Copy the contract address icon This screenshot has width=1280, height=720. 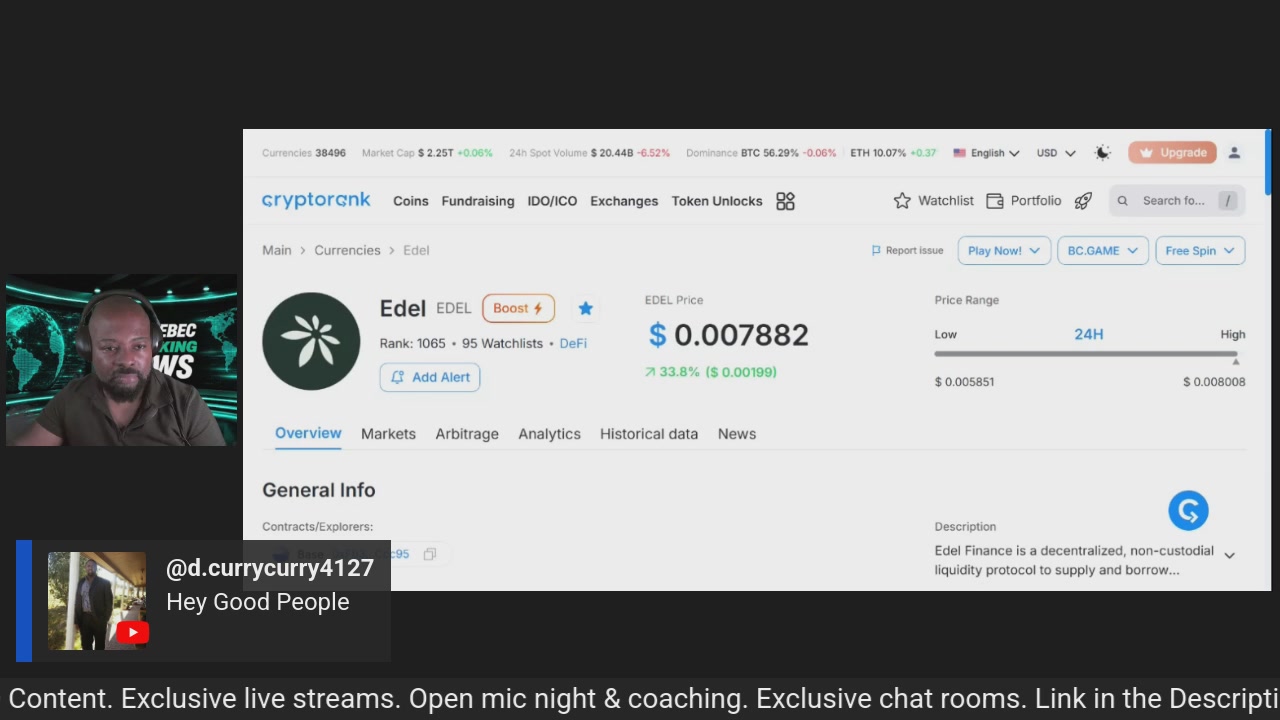point(430,554)
